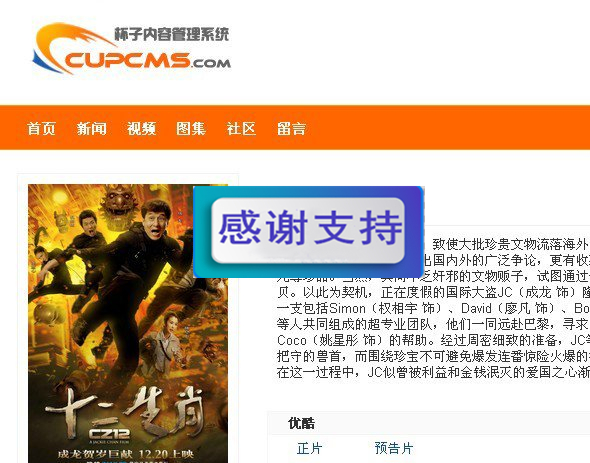Click the 十二生肖 calligraphy title on poster
Image resolution: width=590 pixels, height=463 pixels.
(124, 408)
